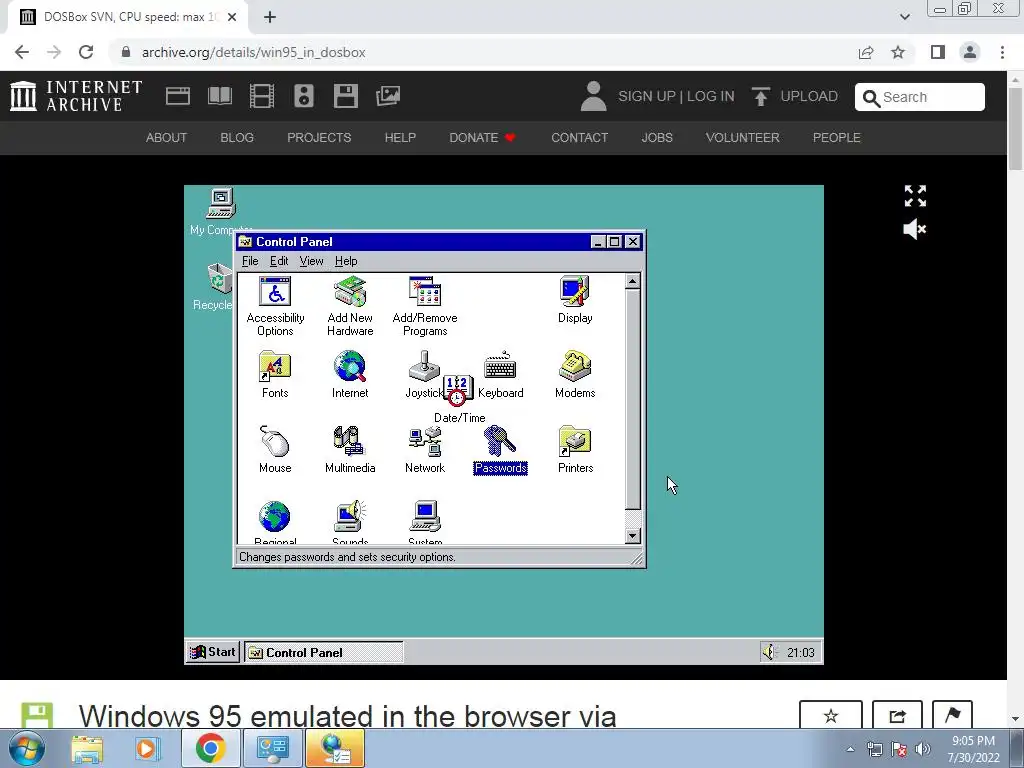Click the Windows 95 Start button
Image resolution: width=1024 pixels, height=768 pixels.
213,652
